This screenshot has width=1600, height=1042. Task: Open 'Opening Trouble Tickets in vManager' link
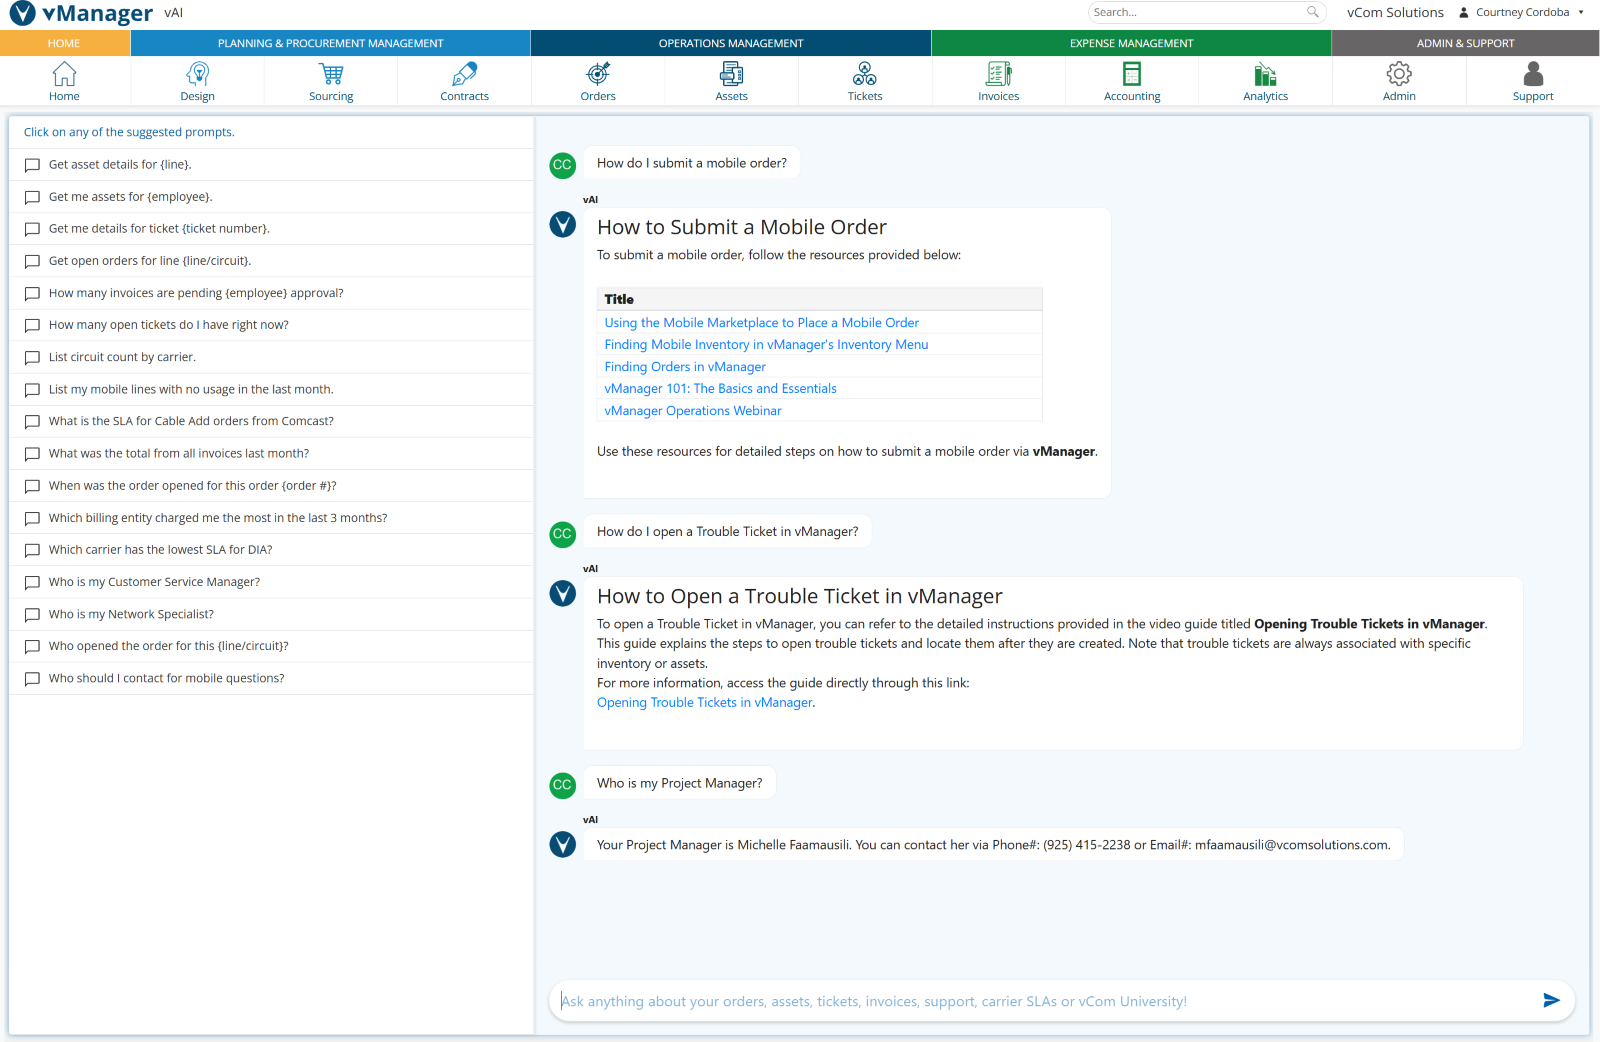pos(704,703)
